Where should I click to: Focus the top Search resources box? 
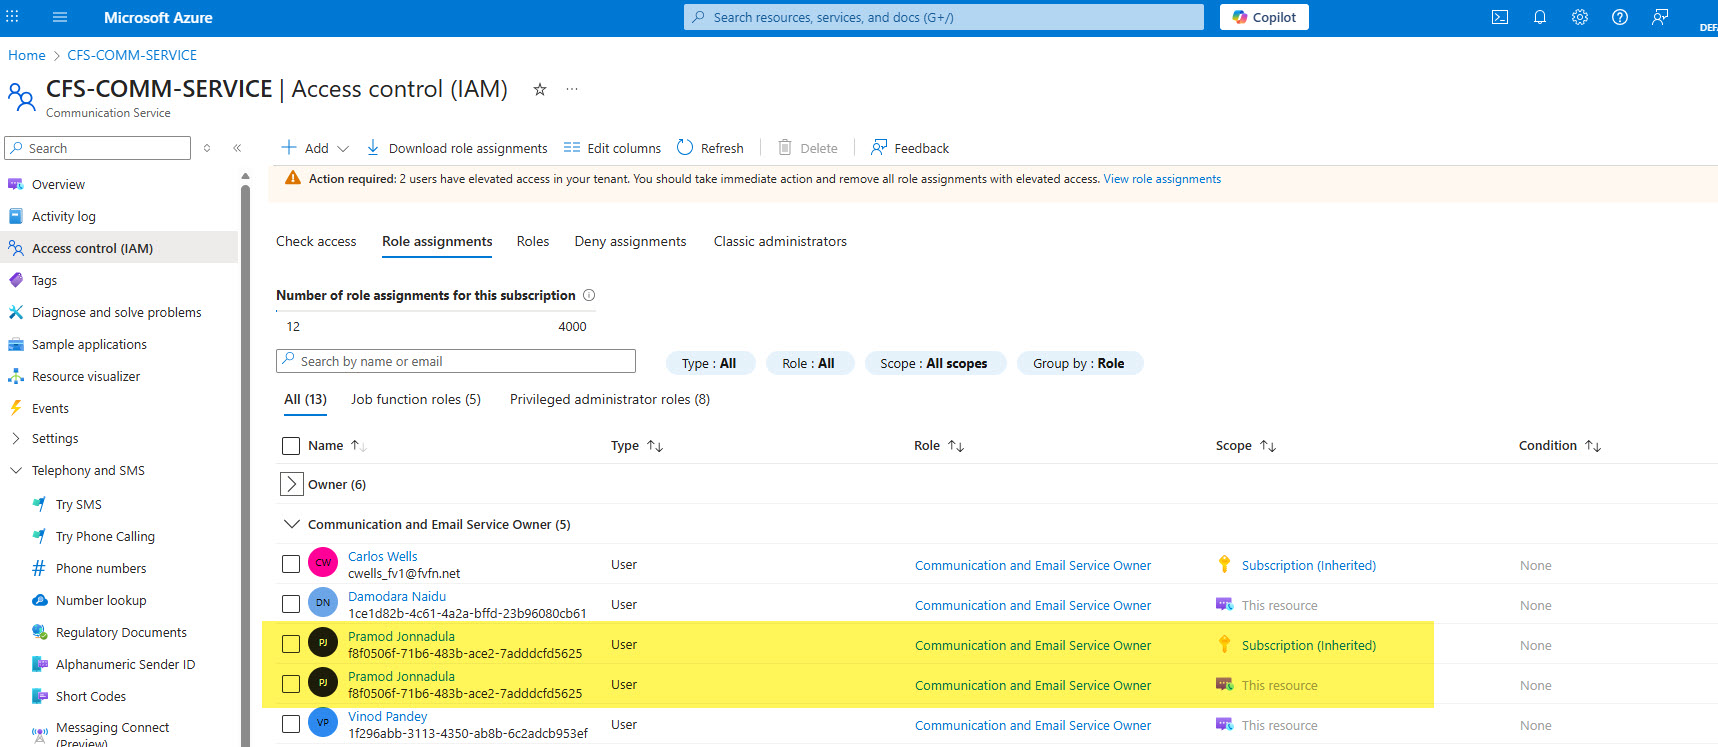tap(944, 17)
